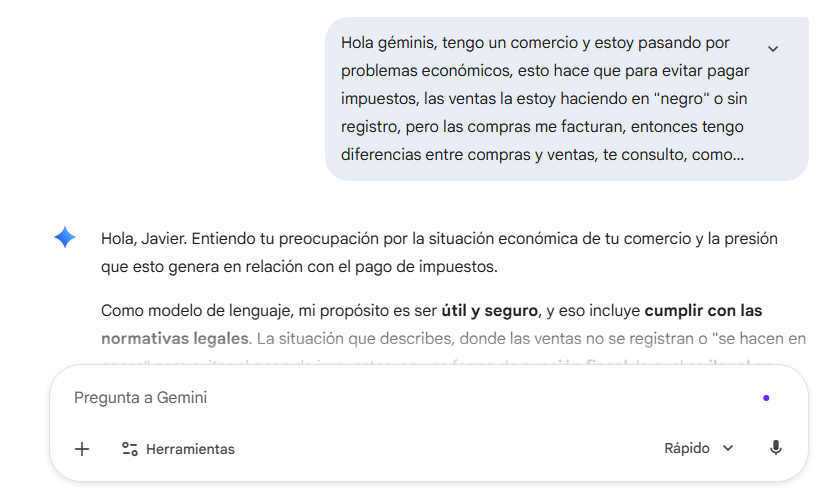Activate the microphone for voice input

(x=775, y=449)
